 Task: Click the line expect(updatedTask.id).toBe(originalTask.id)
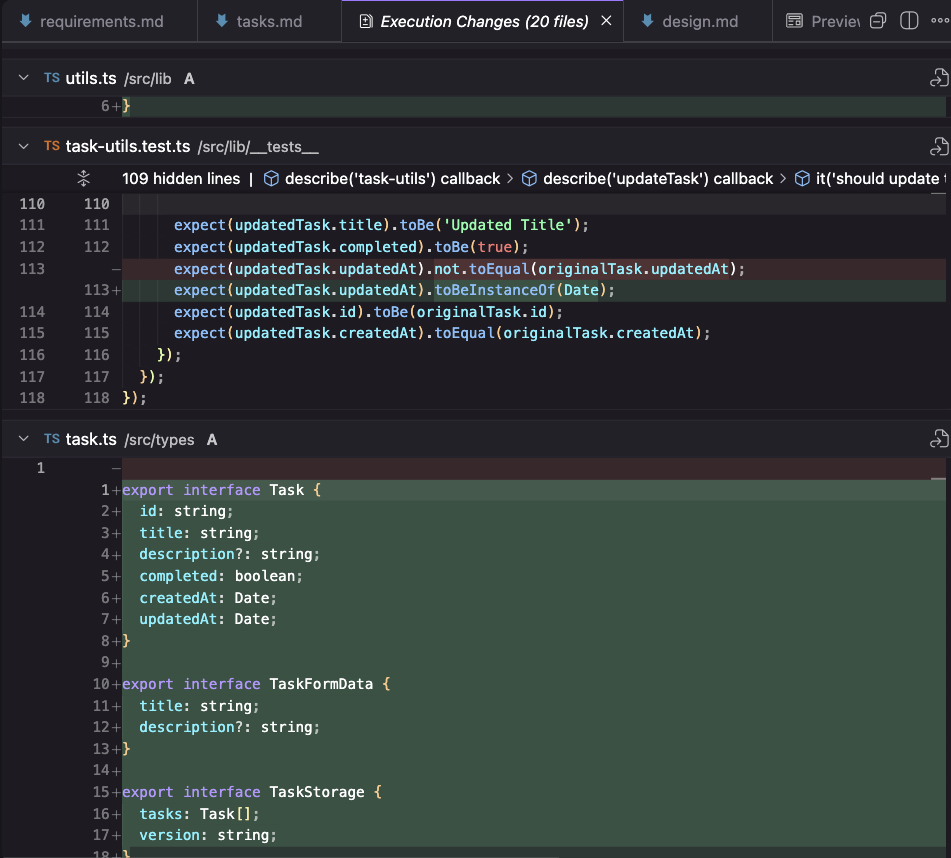tap(534, 312)
